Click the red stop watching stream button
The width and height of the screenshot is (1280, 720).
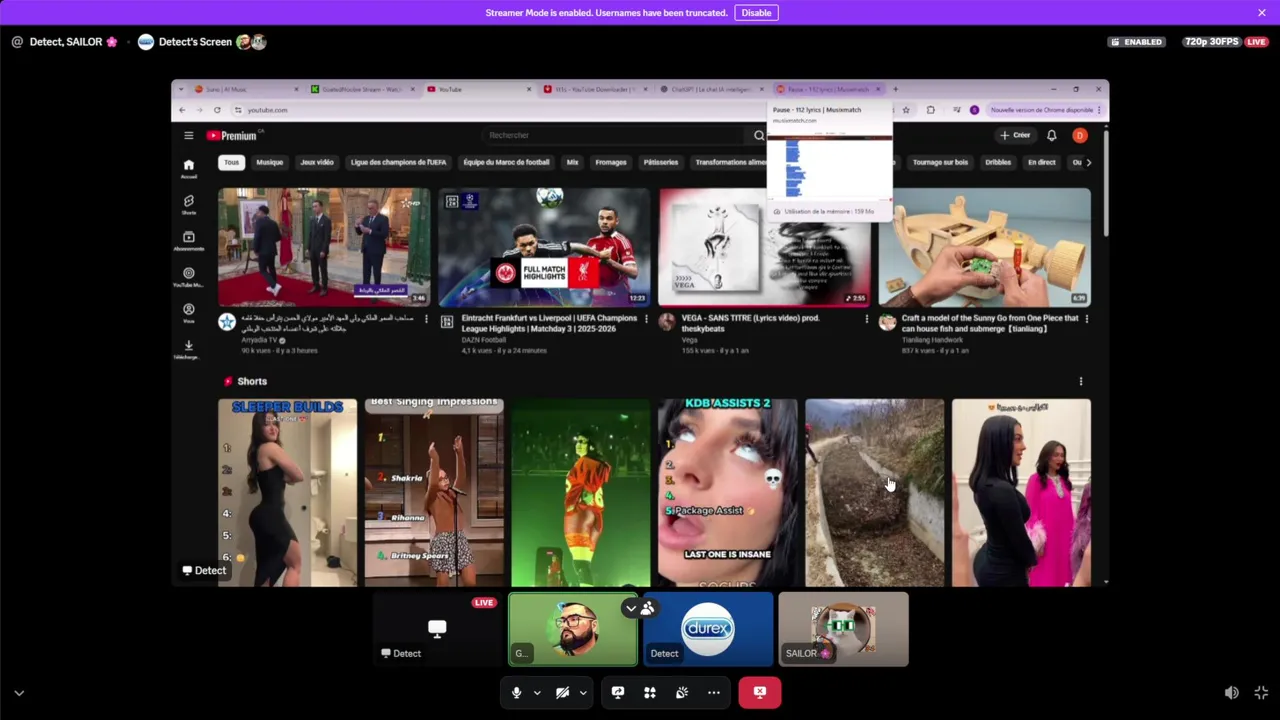760,692
